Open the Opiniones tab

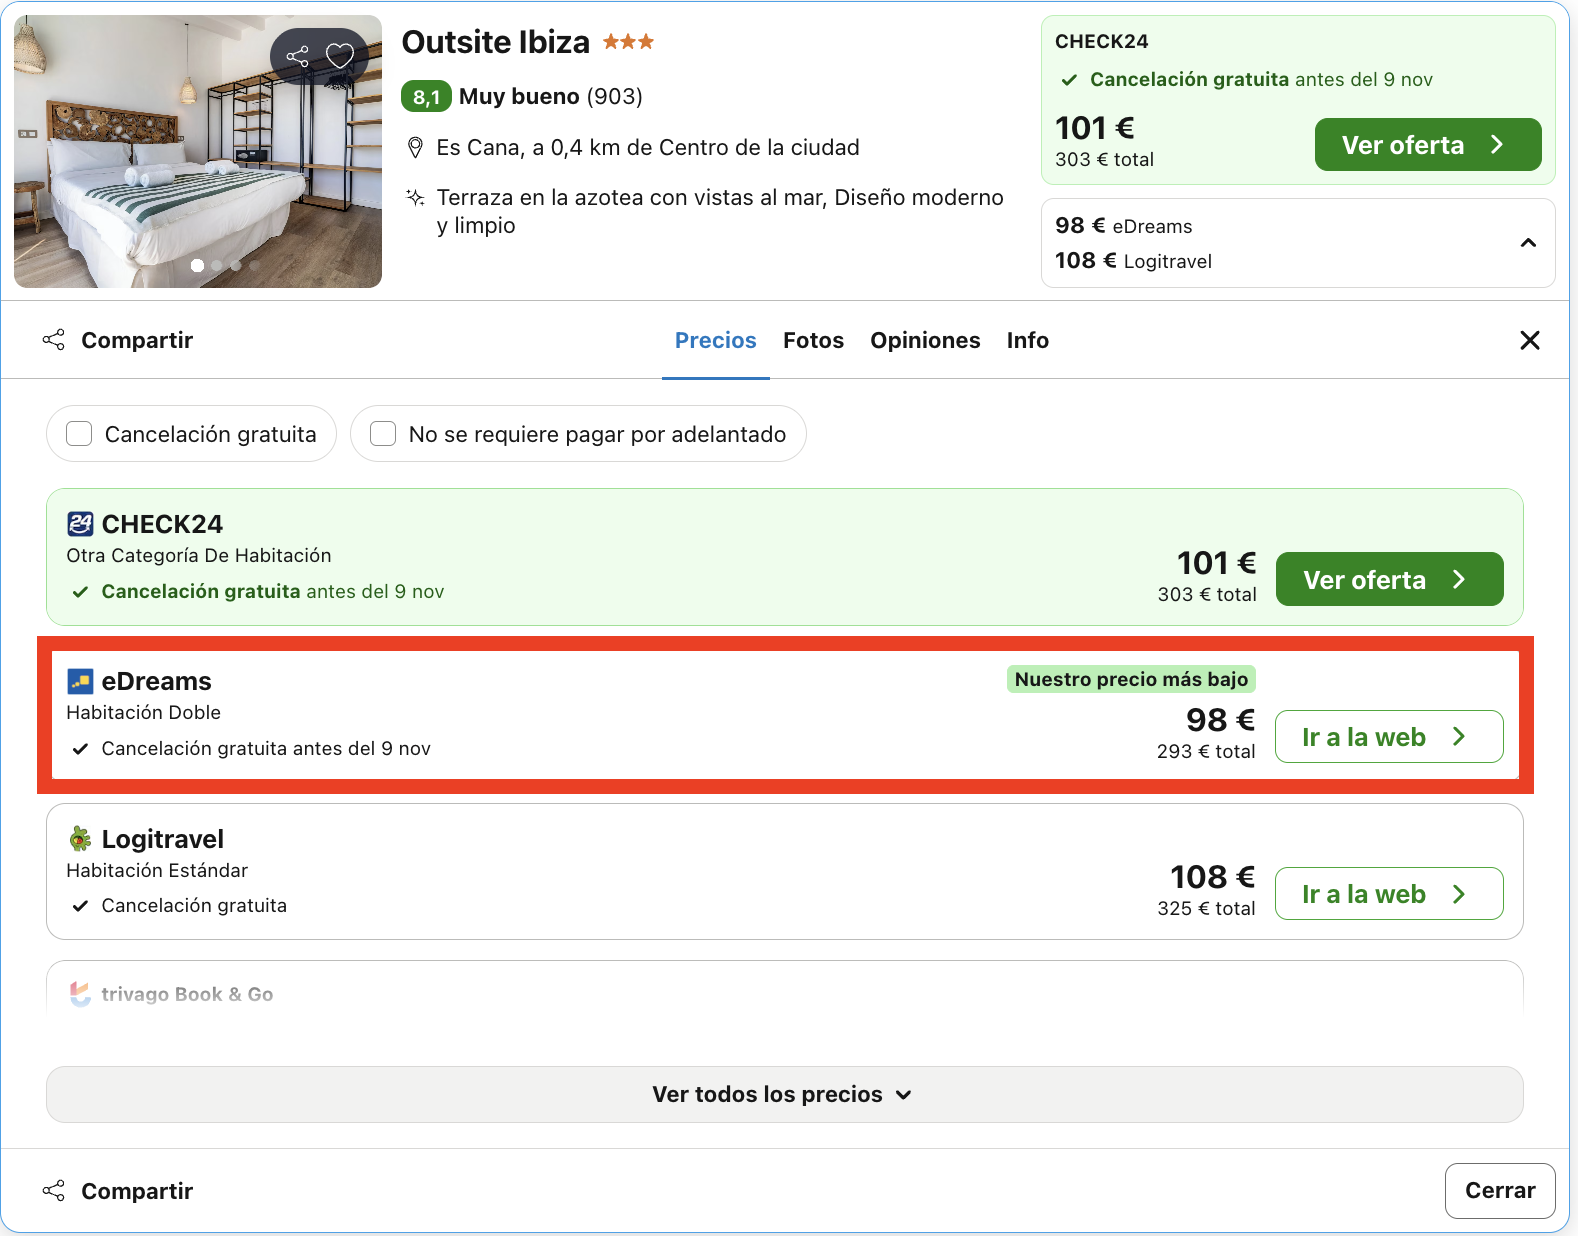pos(925,340)
